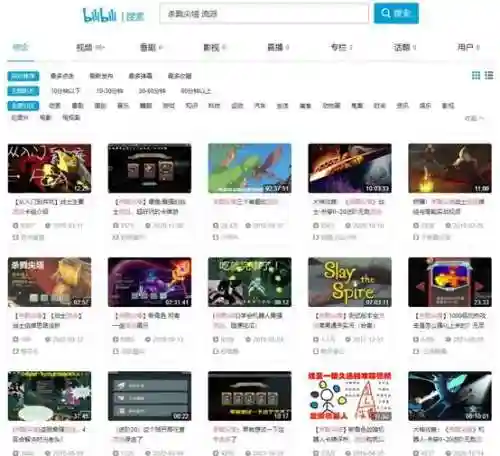Open the 专栏 results tab
Viewport: 500px width, 456px height.
tap(341, 48)
